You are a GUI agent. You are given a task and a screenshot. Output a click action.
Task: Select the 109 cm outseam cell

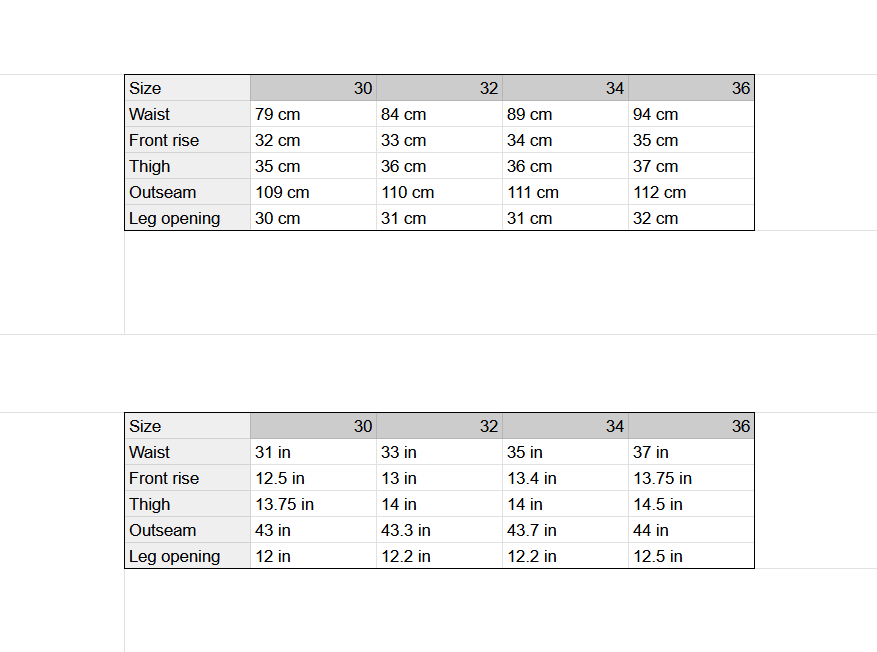coord(283,193)
